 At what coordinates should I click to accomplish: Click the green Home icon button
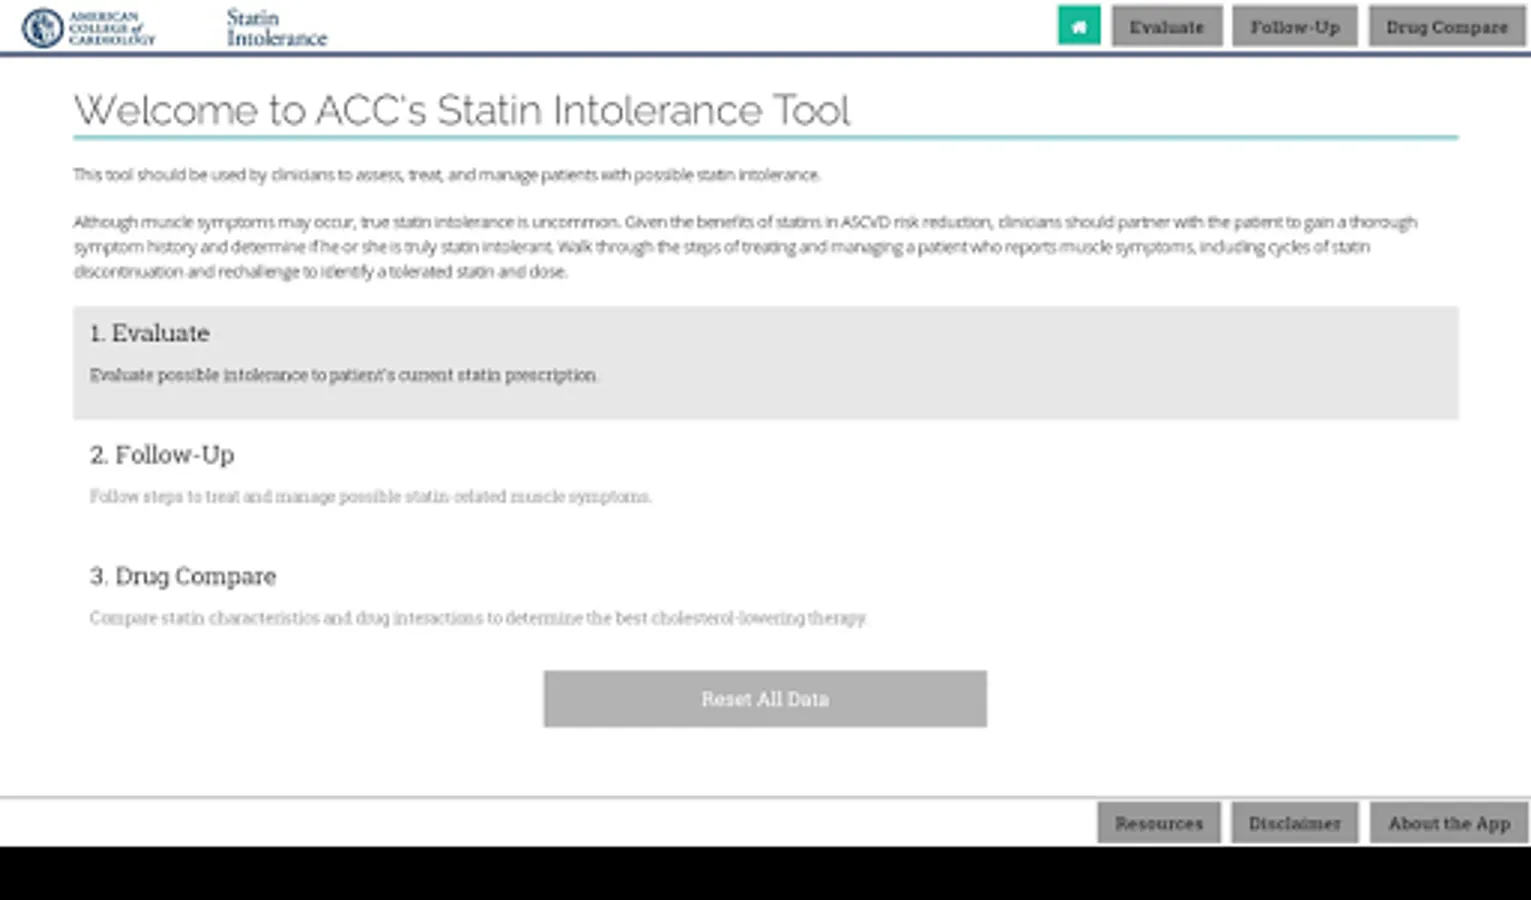[1079, 26]
